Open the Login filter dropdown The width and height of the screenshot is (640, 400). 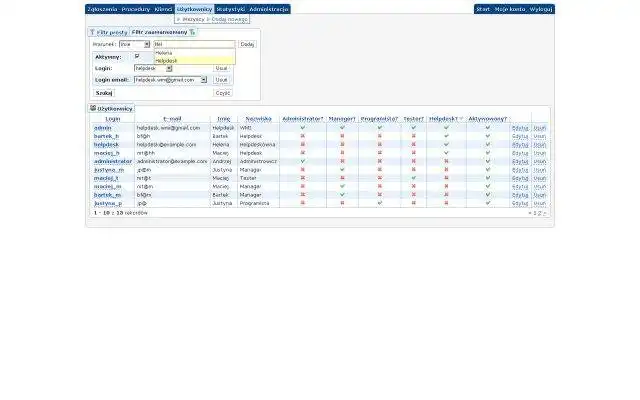pyautogui.click(x=153, y=68)
